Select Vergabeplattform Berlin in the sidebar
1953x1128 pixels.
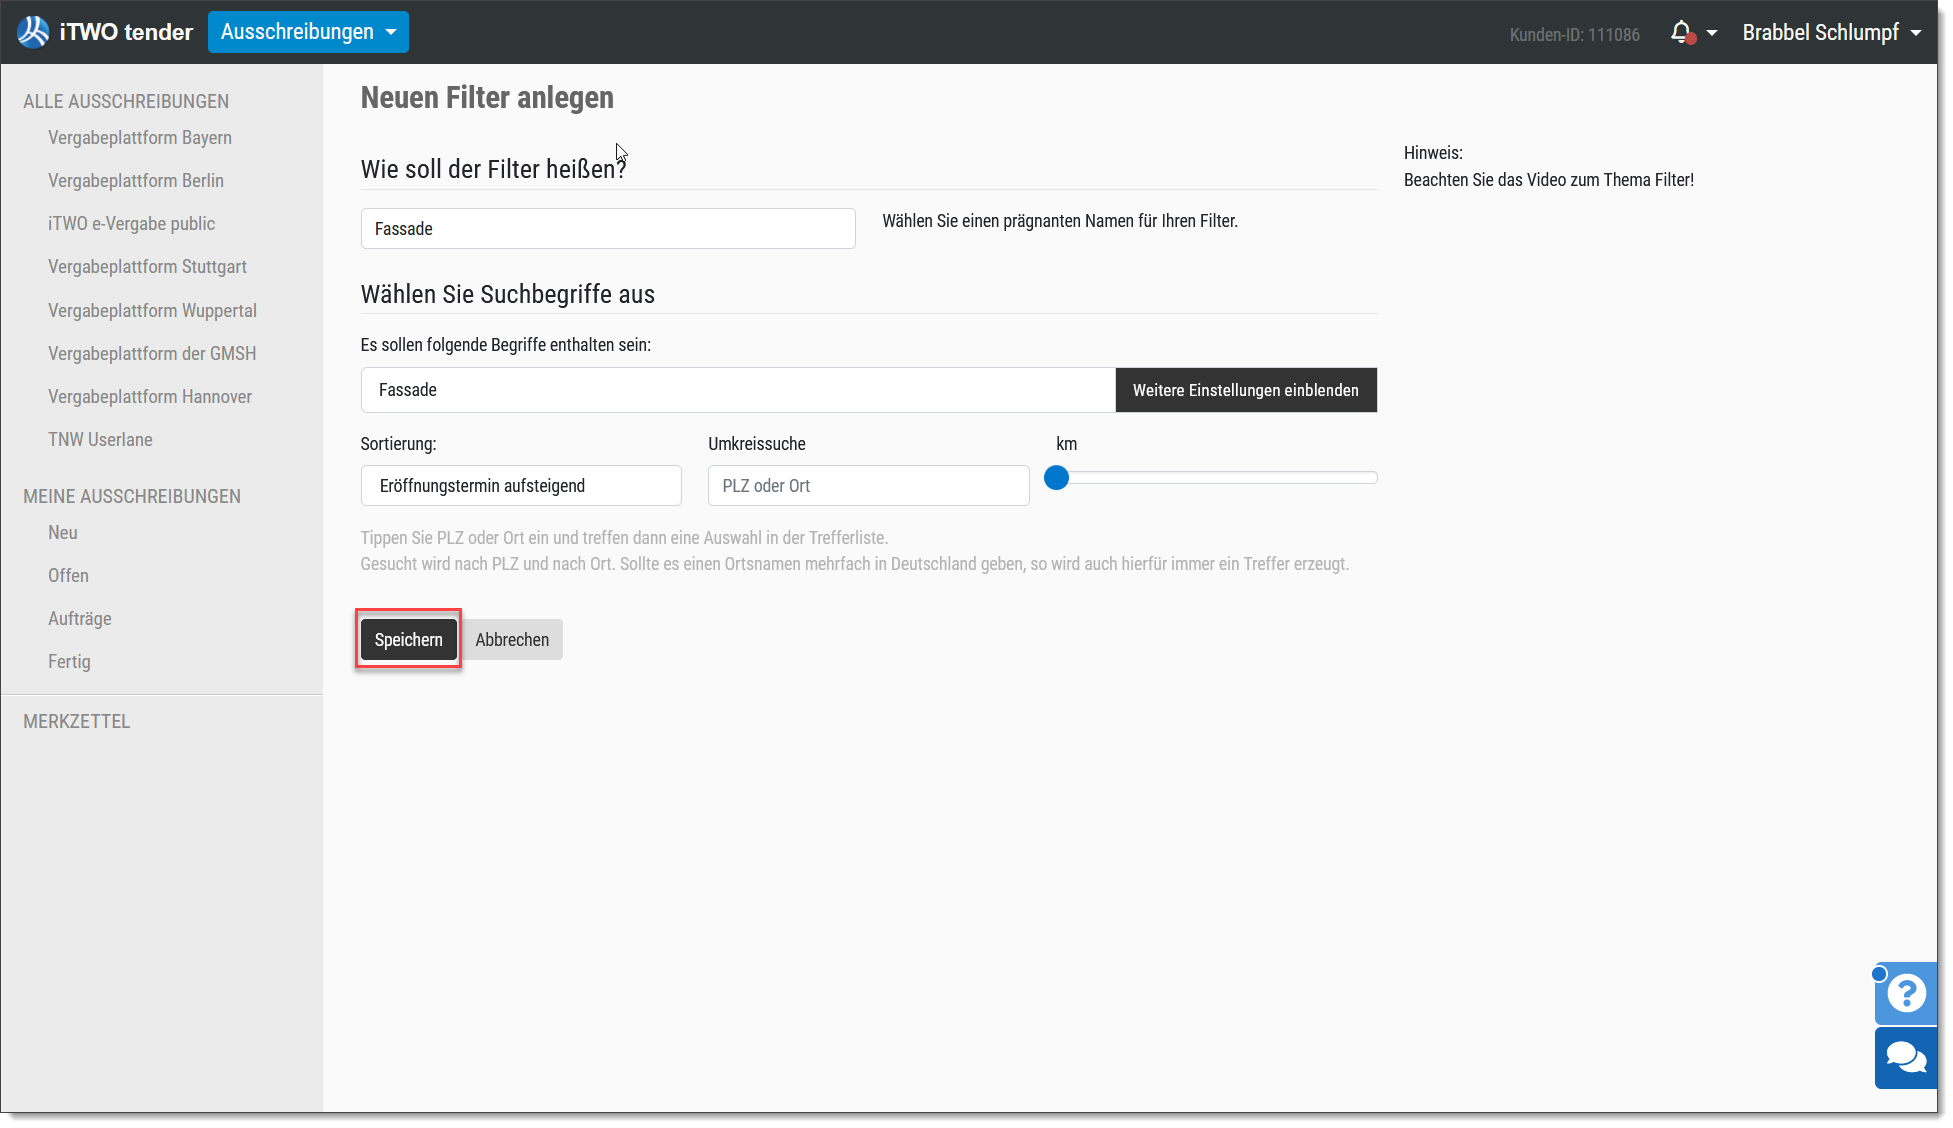click(x=136, y=181)
